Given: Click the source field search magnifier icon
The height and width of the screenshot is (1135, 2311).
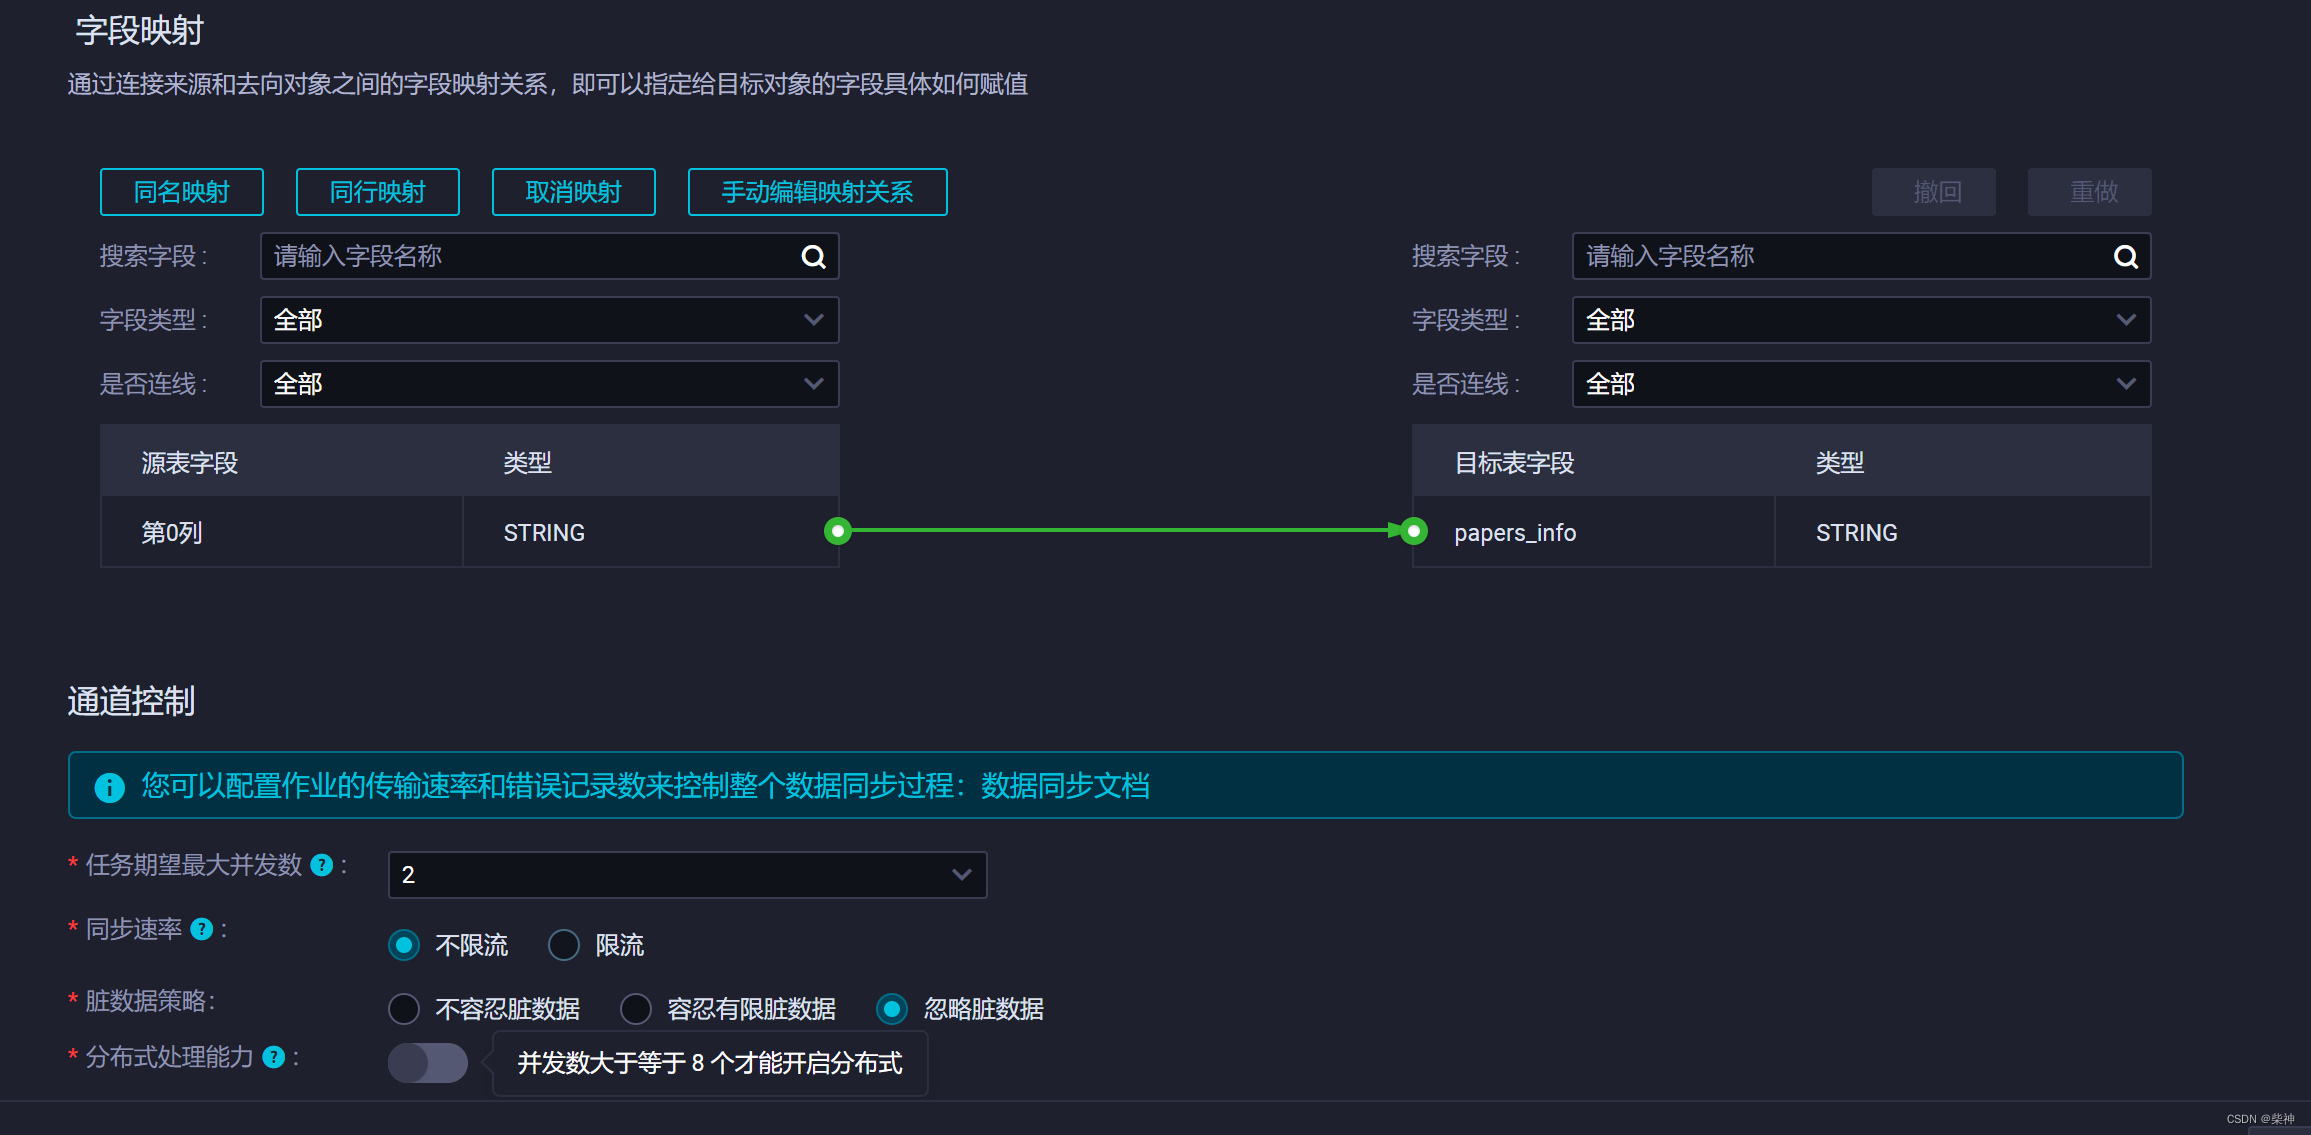Looking at the screenshot, I should [x=813, y=257].
